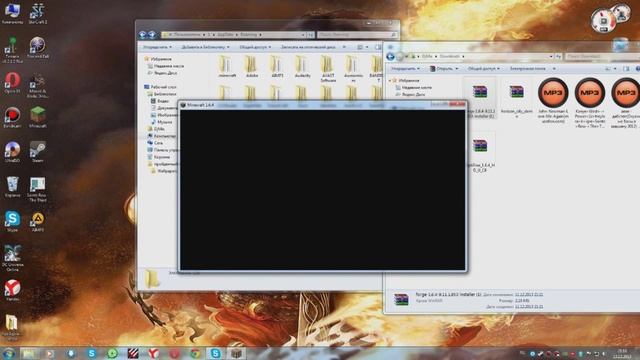Click the Roaming address bar in left Explorer
The width and height of the screenshot is (640, 360).
233,35
